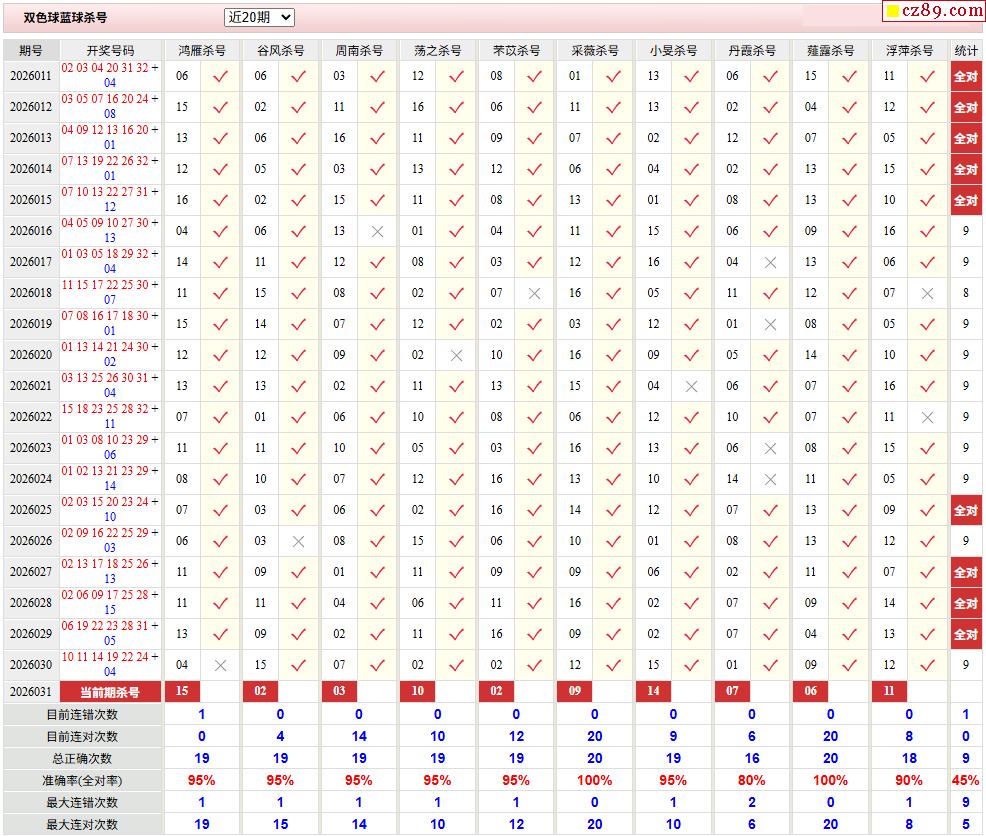Viewport: 986px width, 836px height.
Task: Click the X mark in 荡之杀号 row 2026020
Action: (x=456, y=355)
